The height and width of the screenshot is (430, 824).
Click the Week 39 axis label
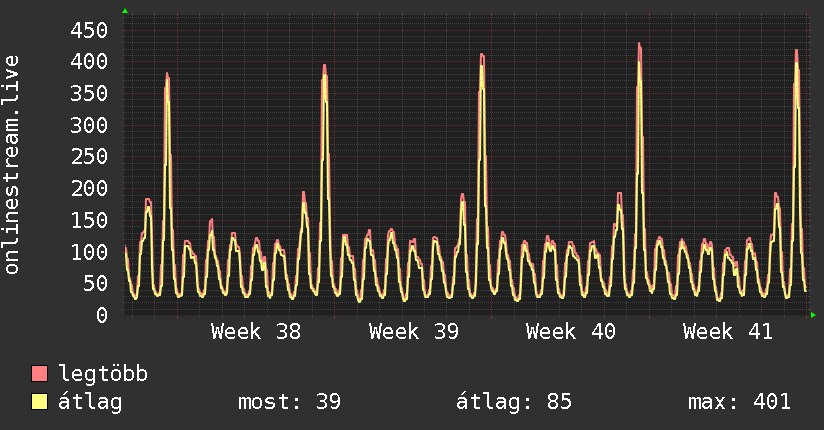[x=414, y=332]
